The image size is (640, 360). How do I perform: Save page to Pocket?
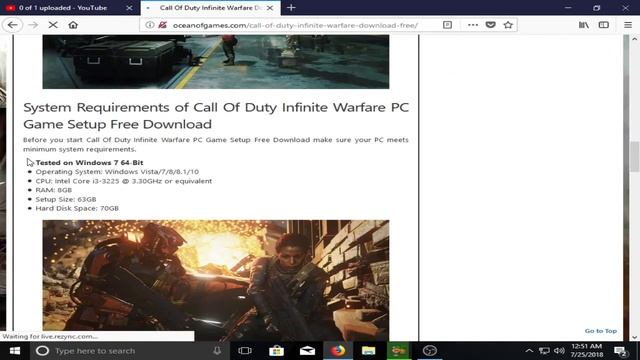[491, 25]
